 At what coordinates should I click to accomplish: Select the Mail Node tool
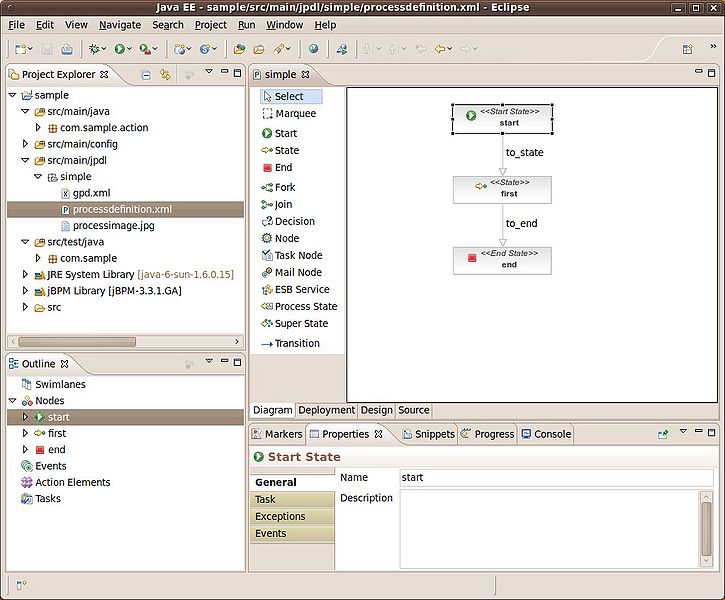(x=291, y=273)
